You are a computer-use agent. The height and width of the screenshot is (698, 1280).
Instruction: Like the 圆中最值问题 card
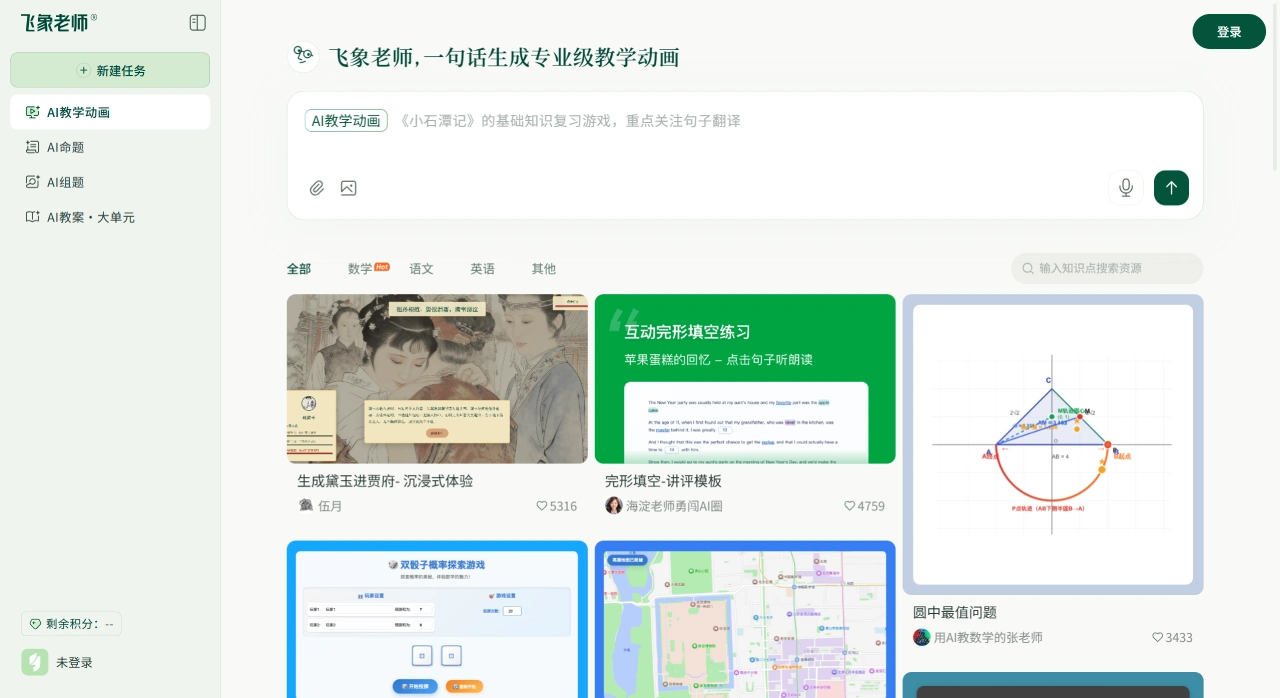1157,637
